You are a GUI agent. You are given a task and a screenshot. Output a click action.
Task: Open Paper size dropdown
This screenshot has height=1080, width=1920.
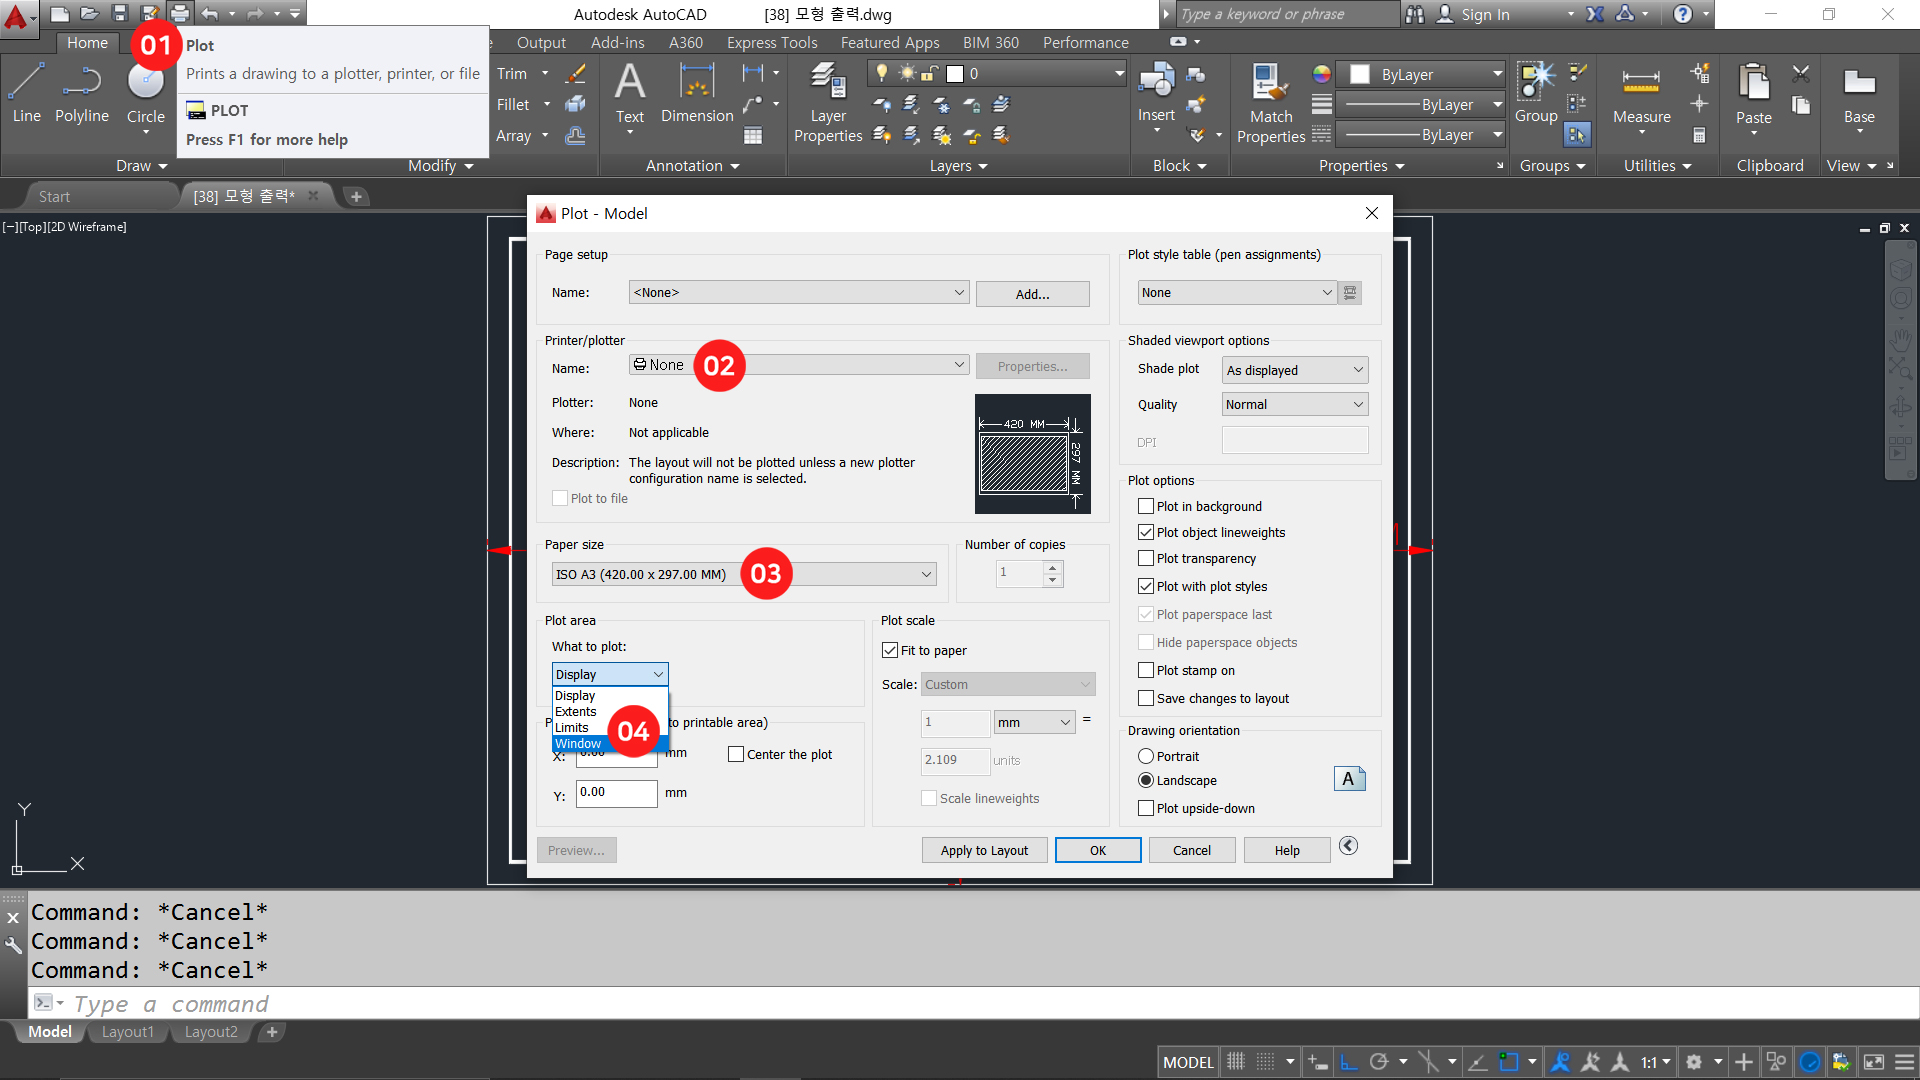pyautogui.click(x=744, y=575)
